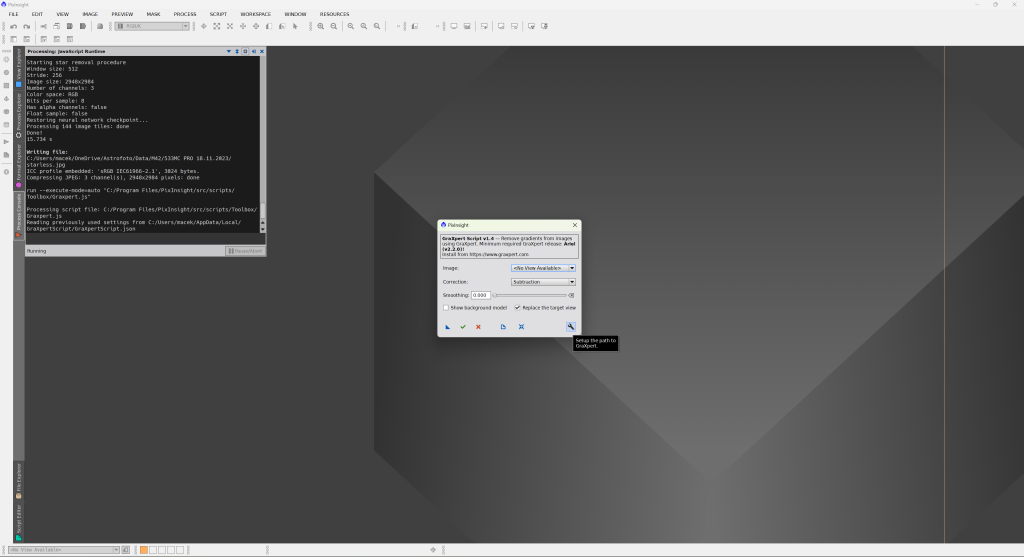Click the reset icon in GraXpert dialog
The image size is (1024, 557).
(521, 327)
